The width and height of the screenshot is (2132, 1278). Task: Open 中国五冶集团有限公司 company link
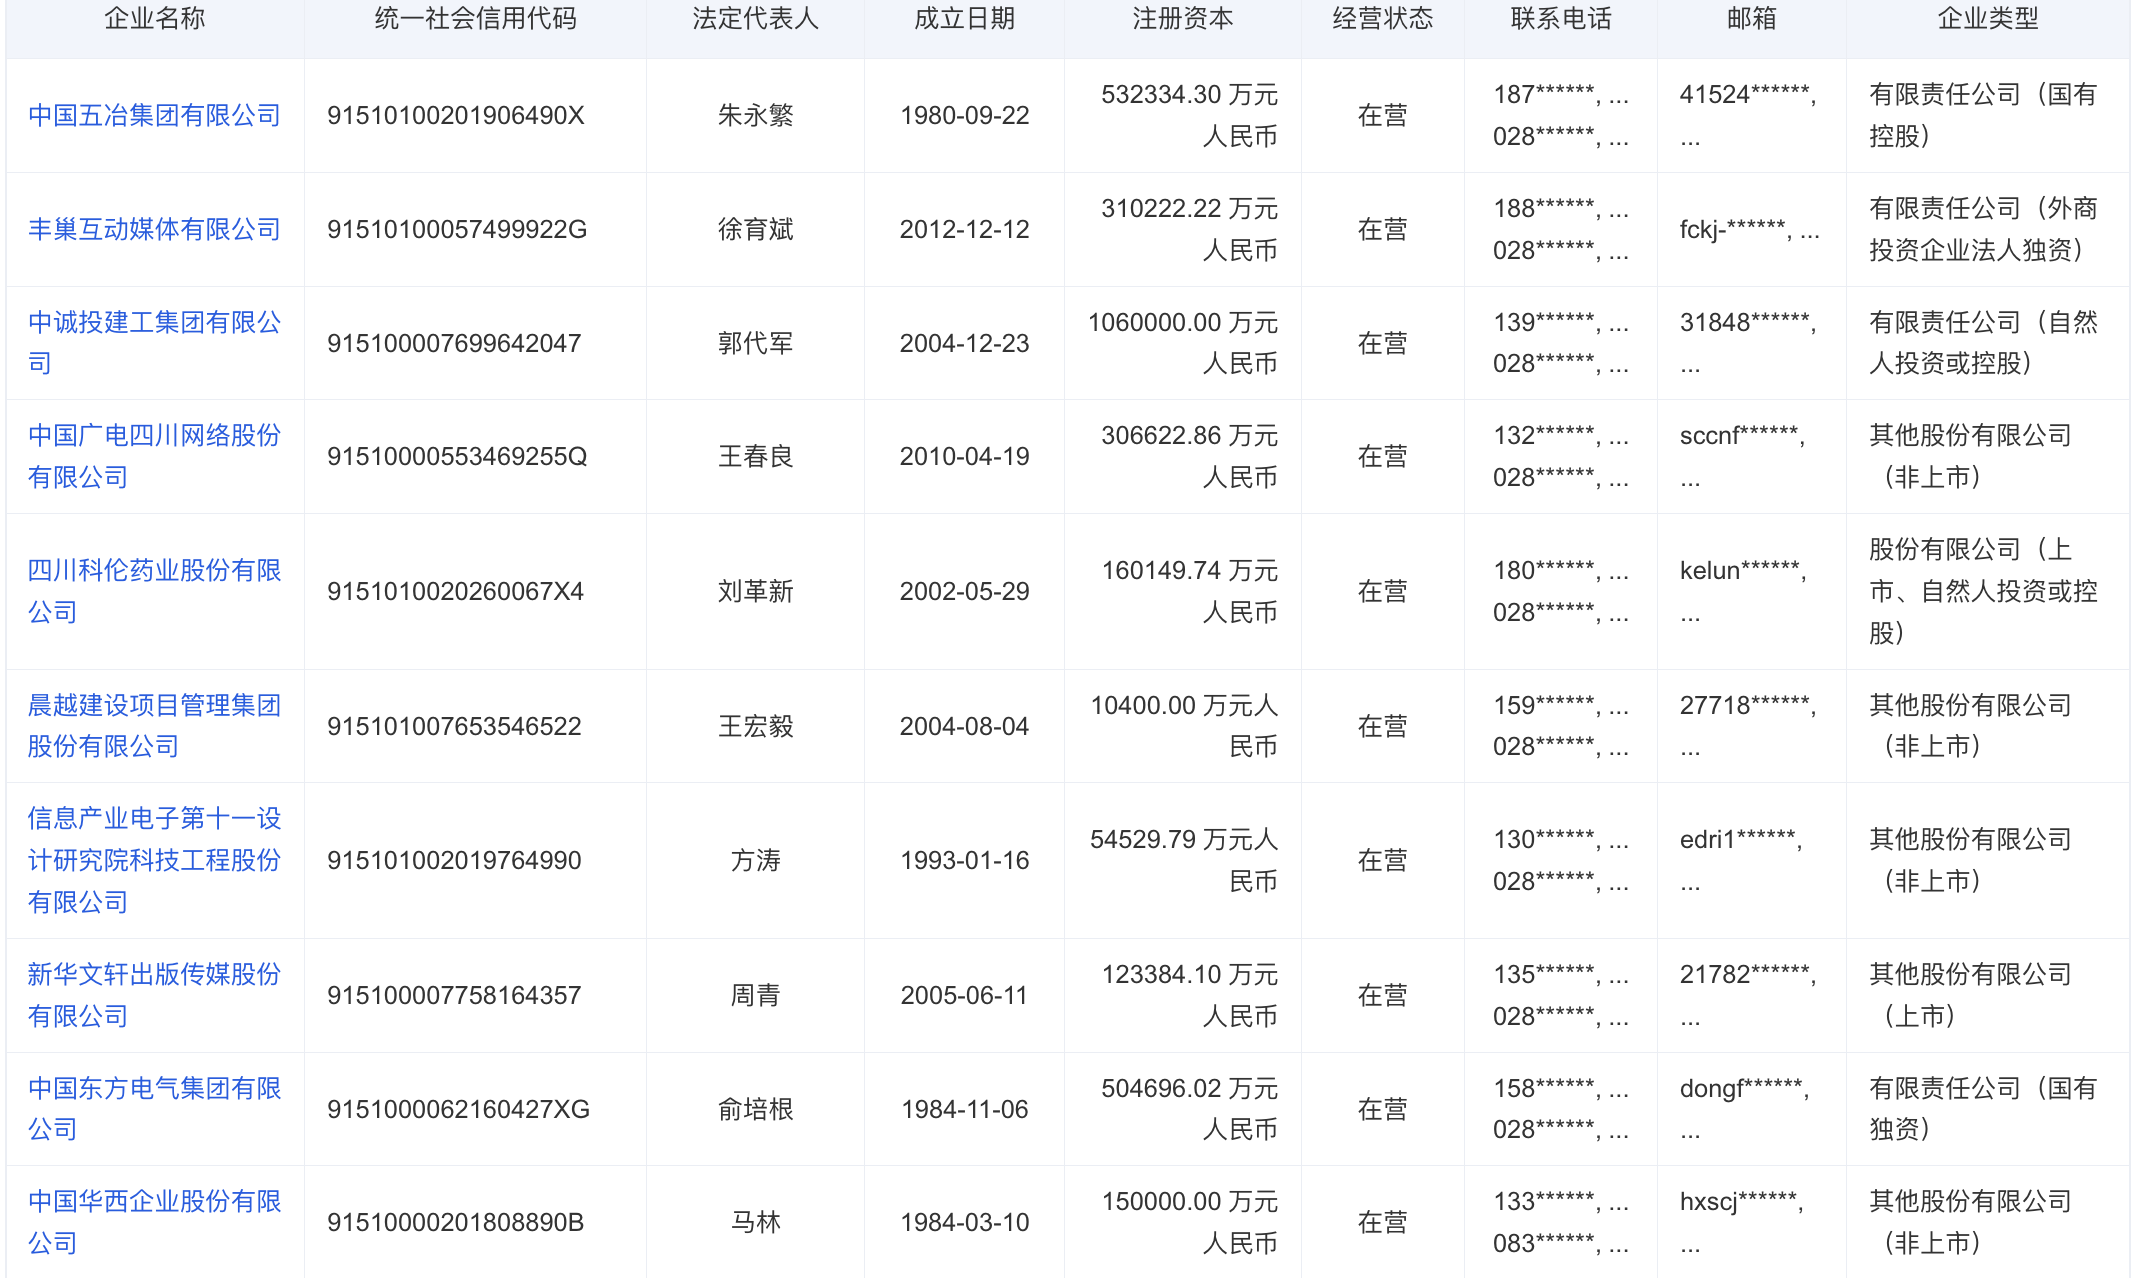click(154, 115)
